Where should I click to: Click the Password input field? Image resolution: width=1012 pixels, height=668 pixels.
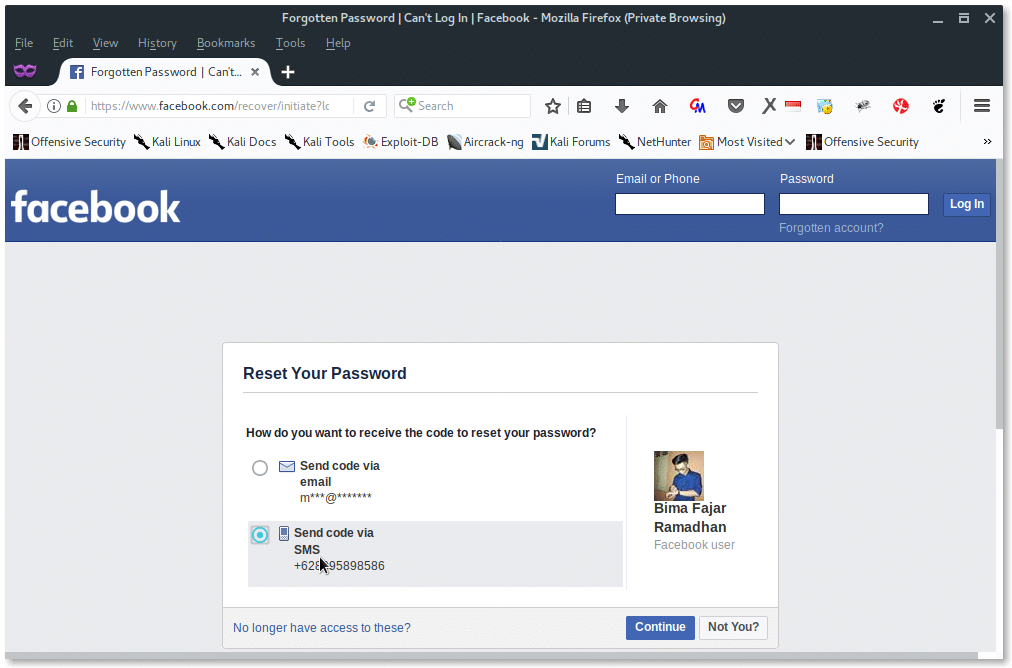[x=853, y=204]
